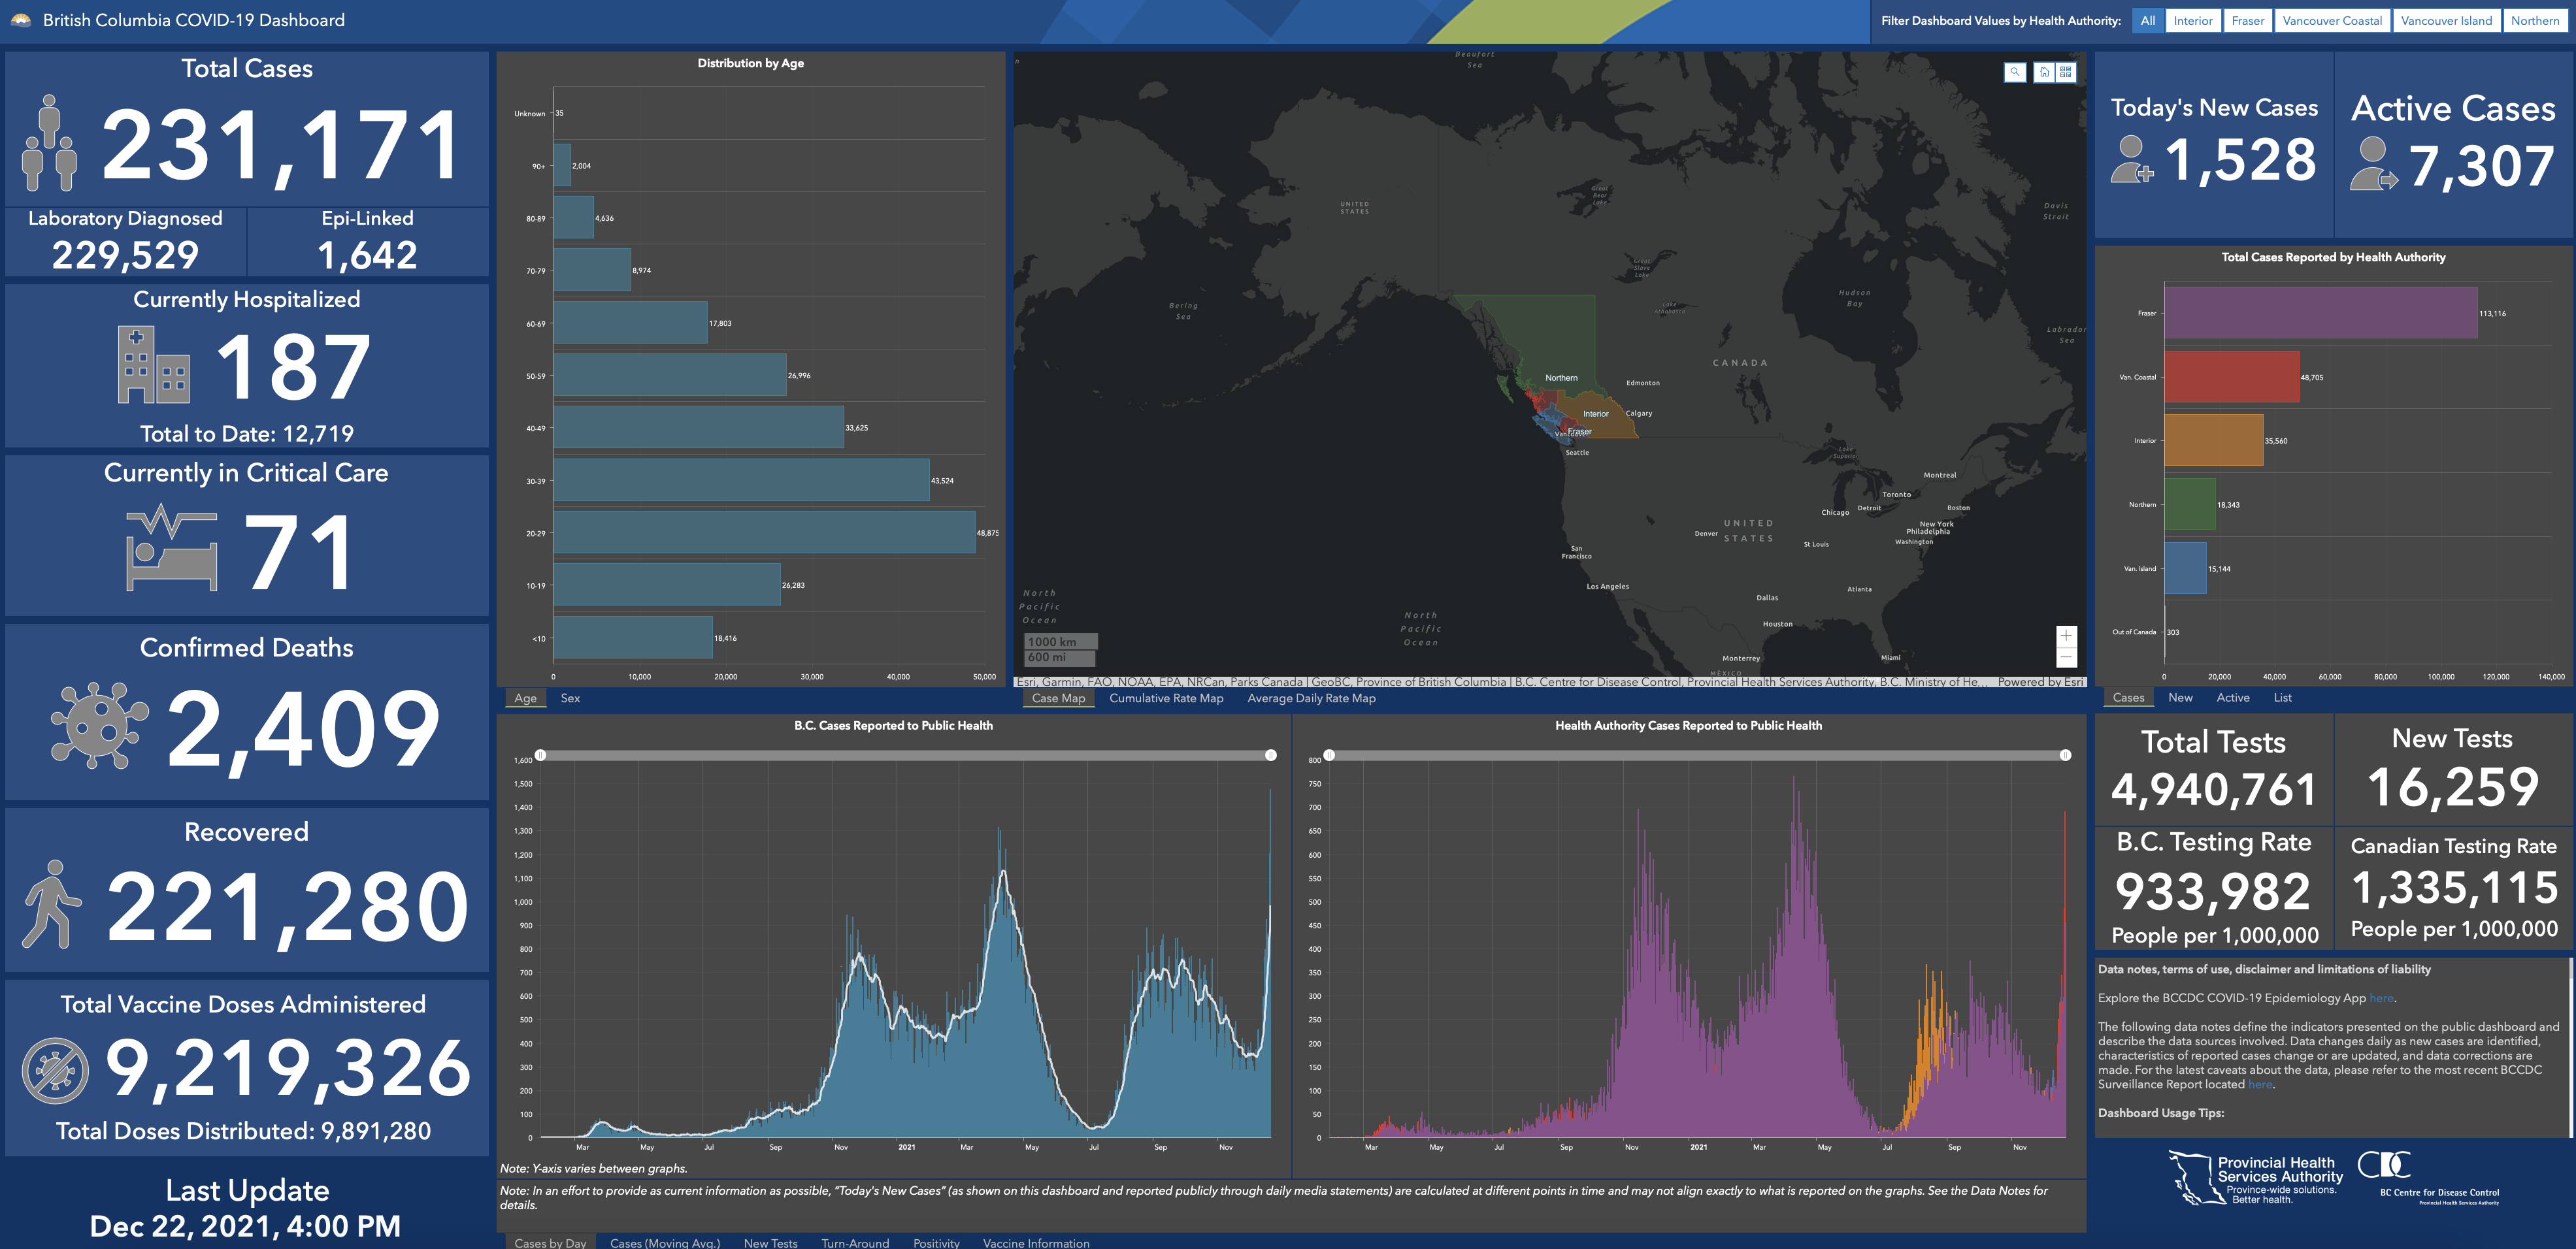
Task: Filter dashboard by Vancouver Coastal
Action: click(x=2332, y=20)
